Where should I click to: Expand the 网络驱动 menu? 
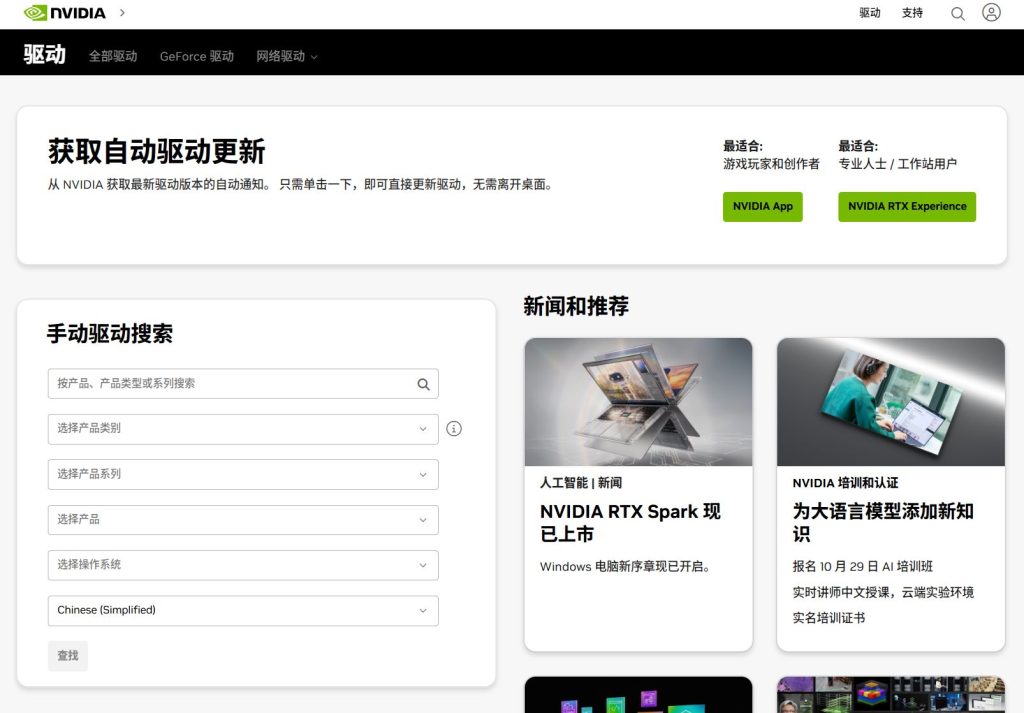coord(287,56)
